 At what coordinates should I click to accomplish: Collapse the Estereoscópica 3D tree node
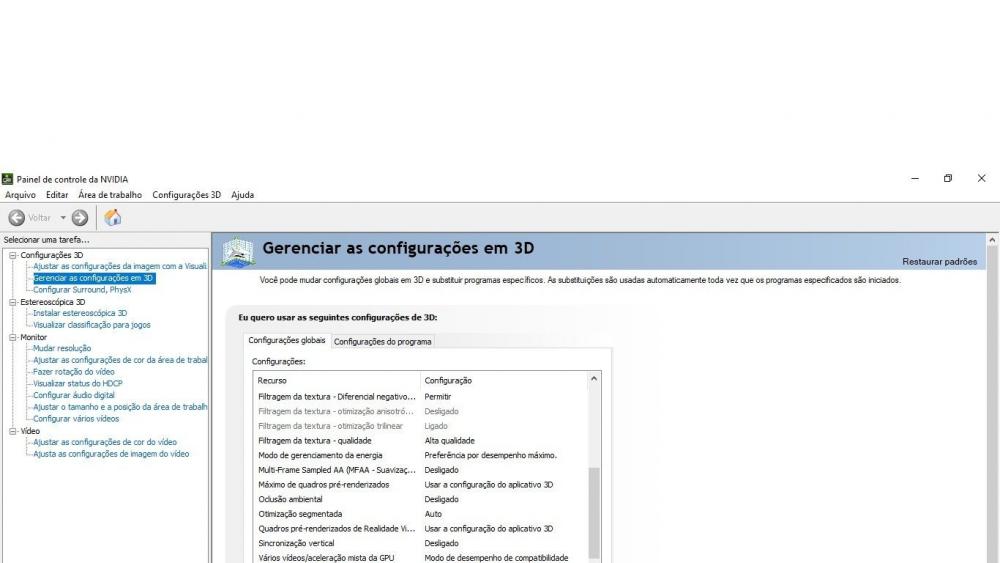pos(12,302)
